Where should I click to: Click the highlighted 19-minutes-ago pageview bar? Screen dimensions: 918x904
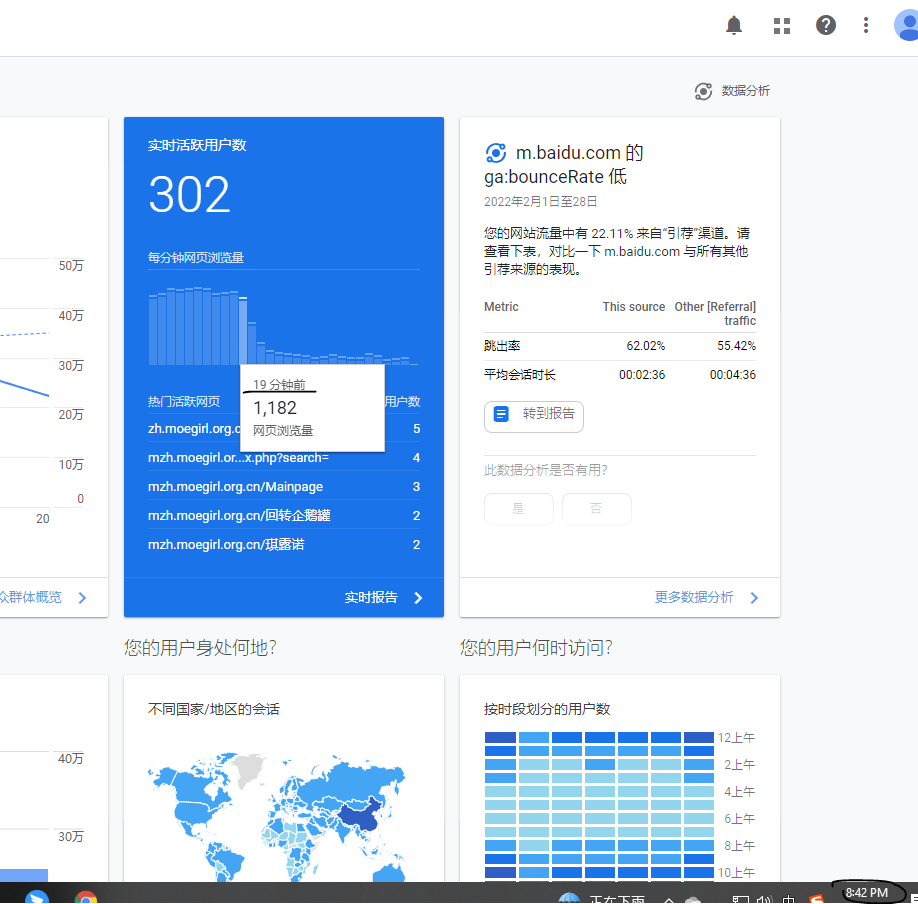[243, 331]
